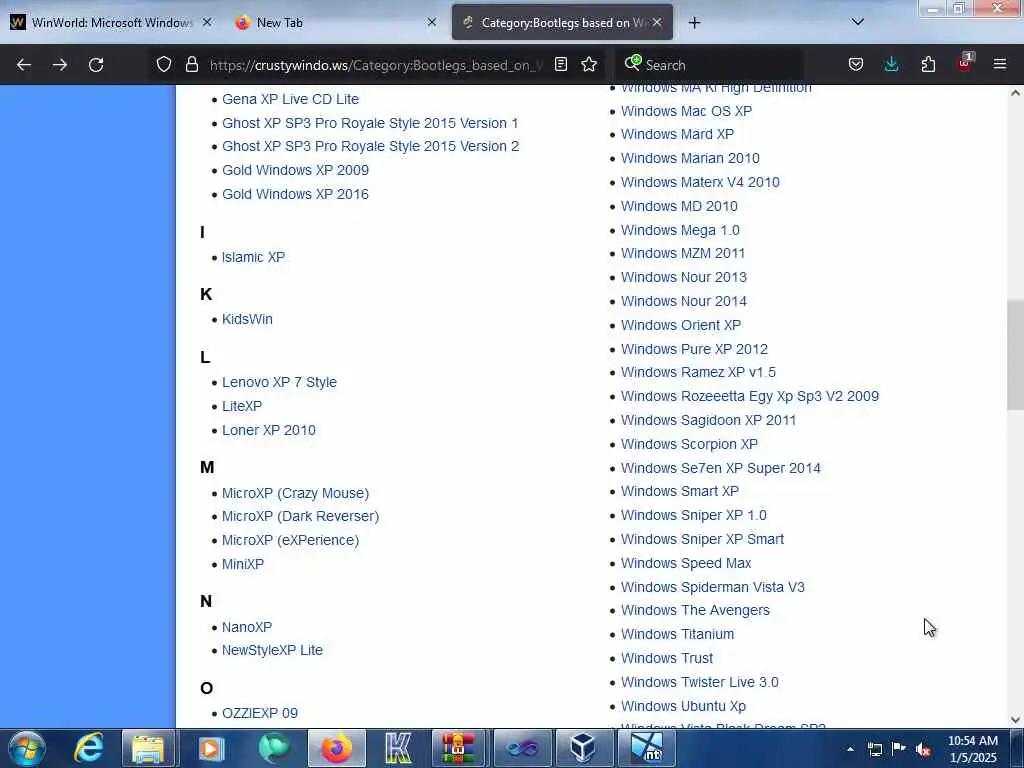Open the MiniXP link
The width and height of the screenshot is (1024, 768).
(x=243, y=564)
